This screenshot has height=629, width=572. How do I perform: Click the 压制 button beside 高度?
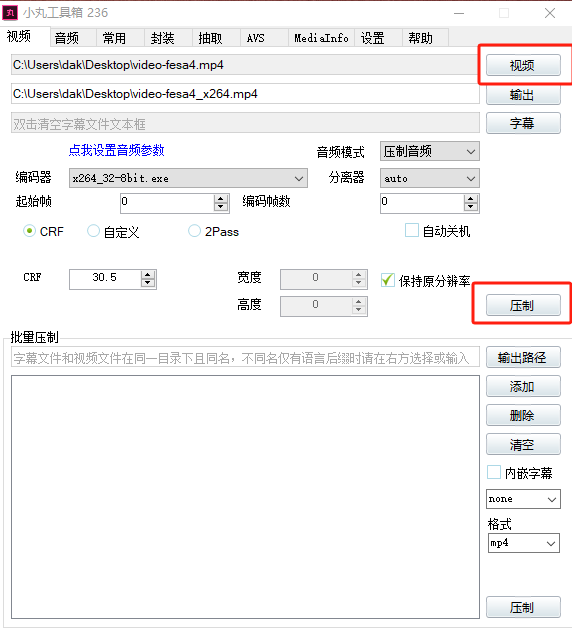[x=523, y=305]
